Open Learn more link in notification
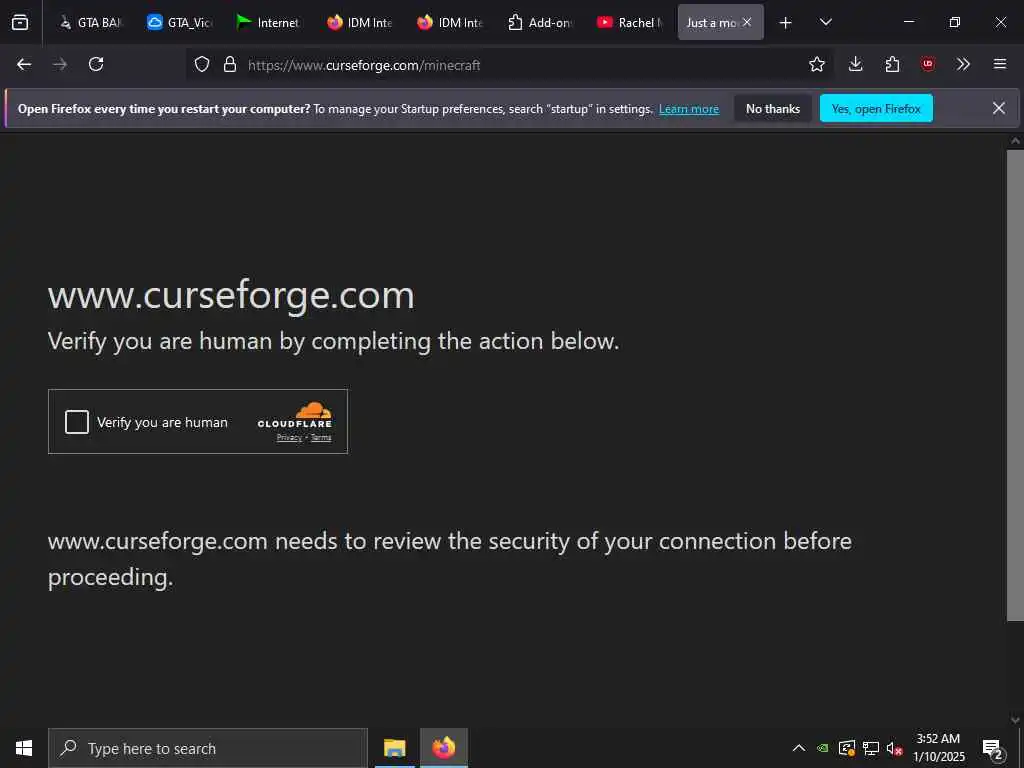 [689, 109]
